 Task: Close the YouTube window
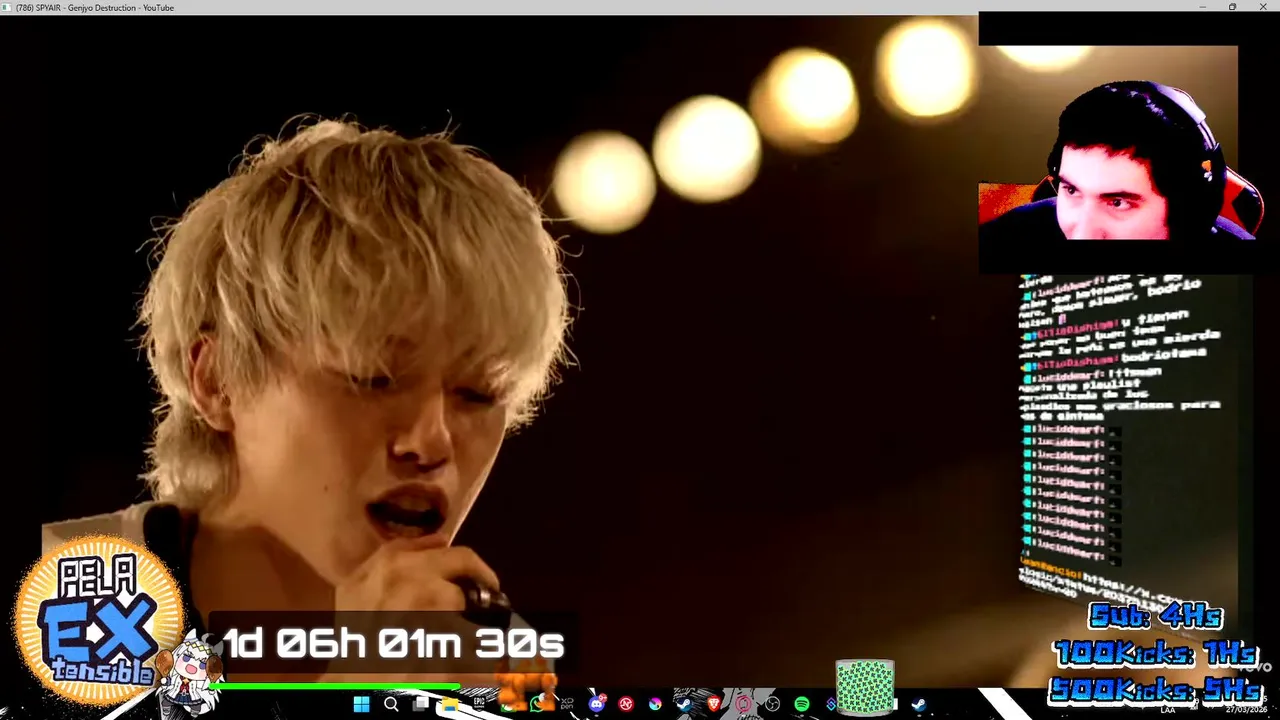coord(1263,7)
